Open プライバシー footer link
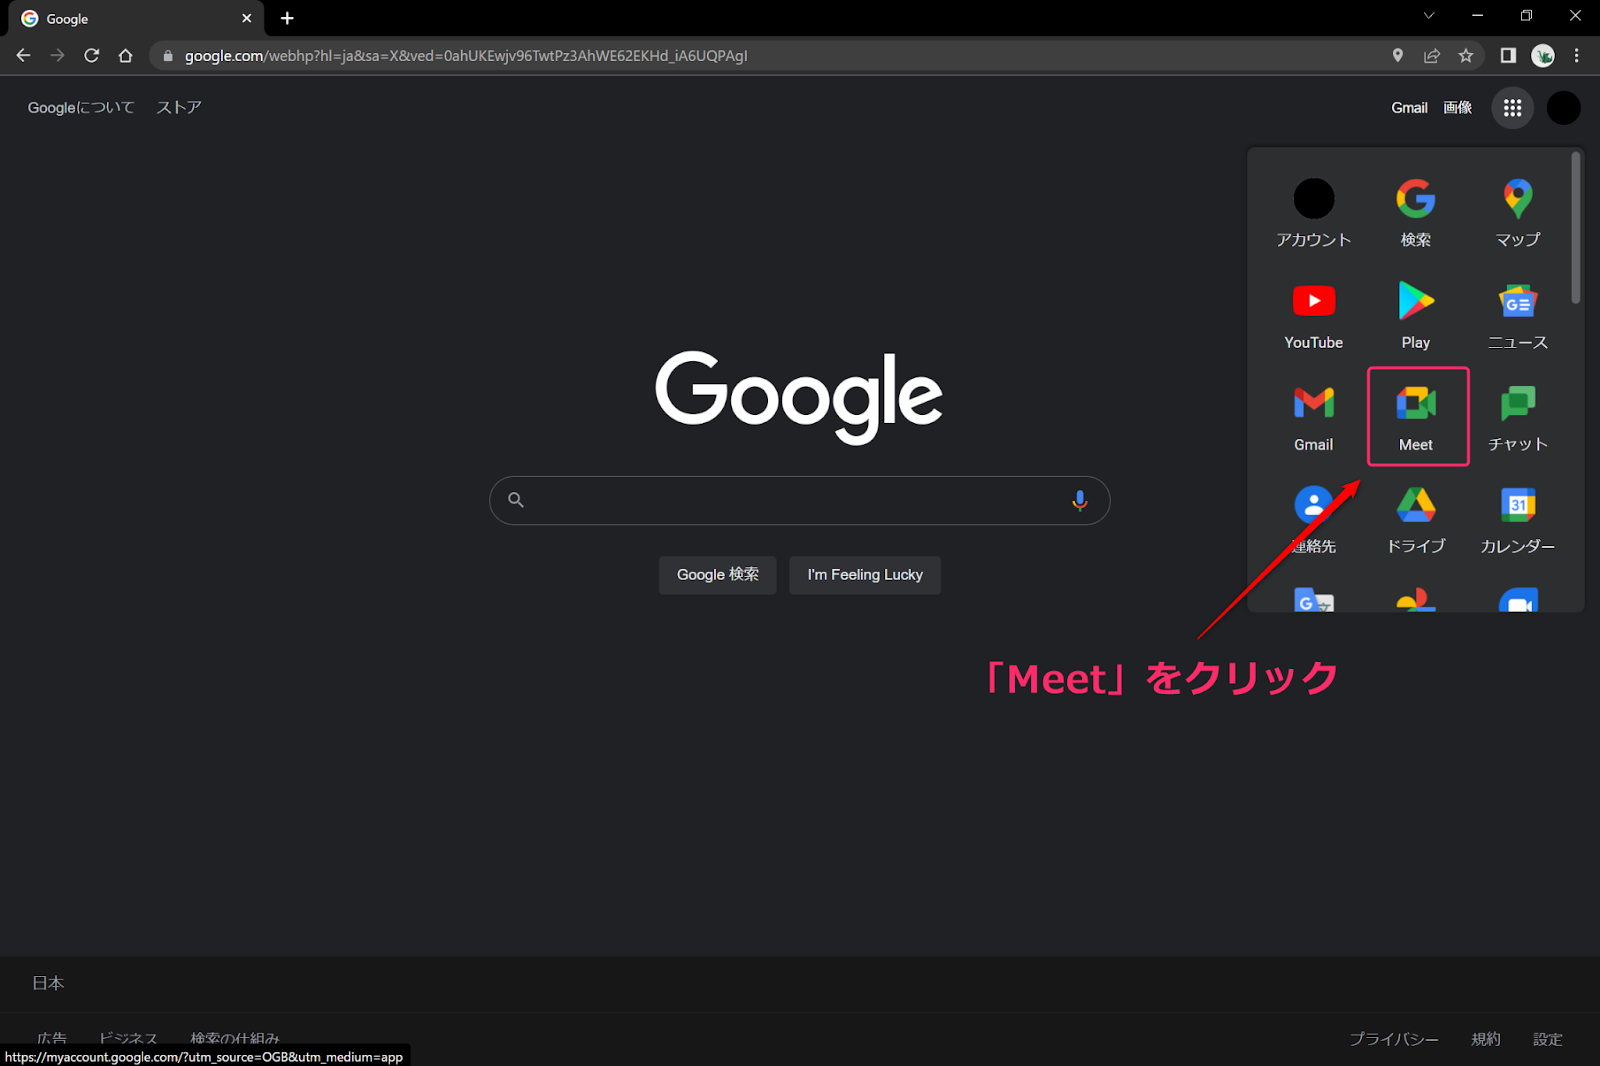Image resolution: width=1600 pixels, height=1066 pixels. pos(1394,1039)
